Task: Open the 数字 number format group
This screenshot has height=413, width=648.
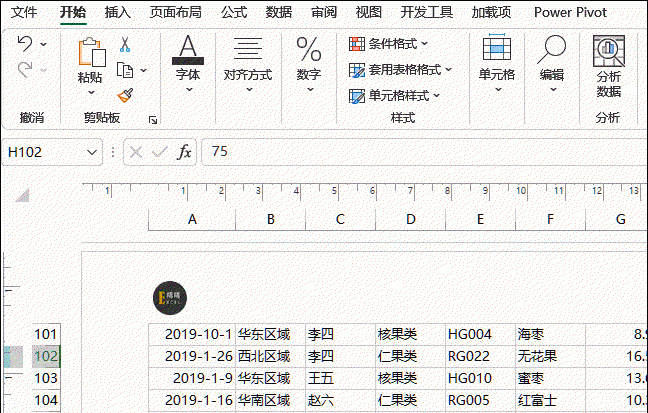Action: 309,64
